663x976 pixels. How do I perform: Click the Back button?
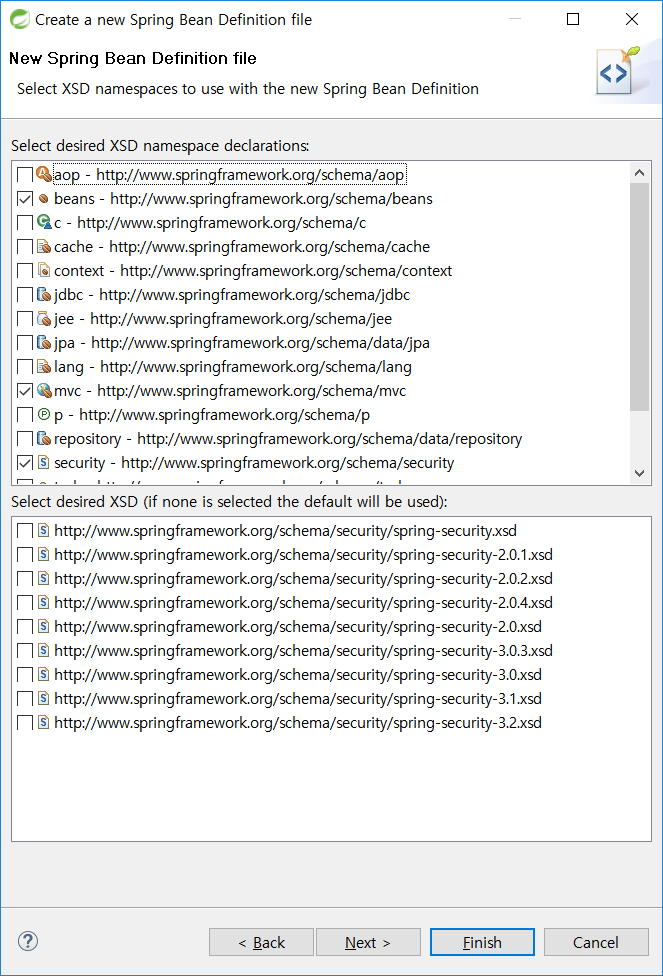point(261,942)
